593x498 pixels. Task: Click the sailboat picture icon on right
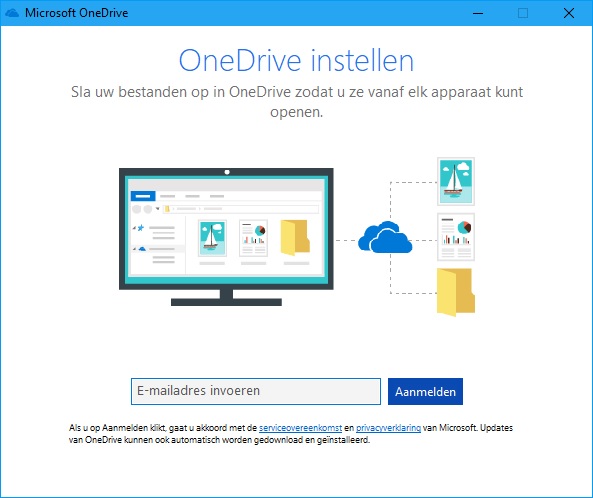(456, 182)
